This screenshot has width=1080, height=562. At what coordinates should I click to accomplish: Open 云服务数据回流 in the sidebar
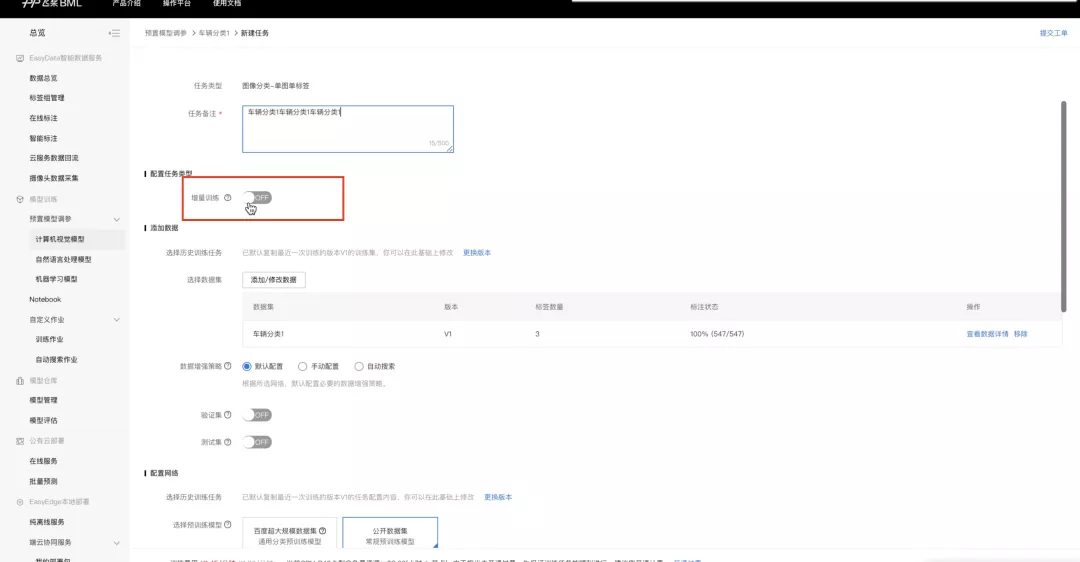[x=54, y=158]
